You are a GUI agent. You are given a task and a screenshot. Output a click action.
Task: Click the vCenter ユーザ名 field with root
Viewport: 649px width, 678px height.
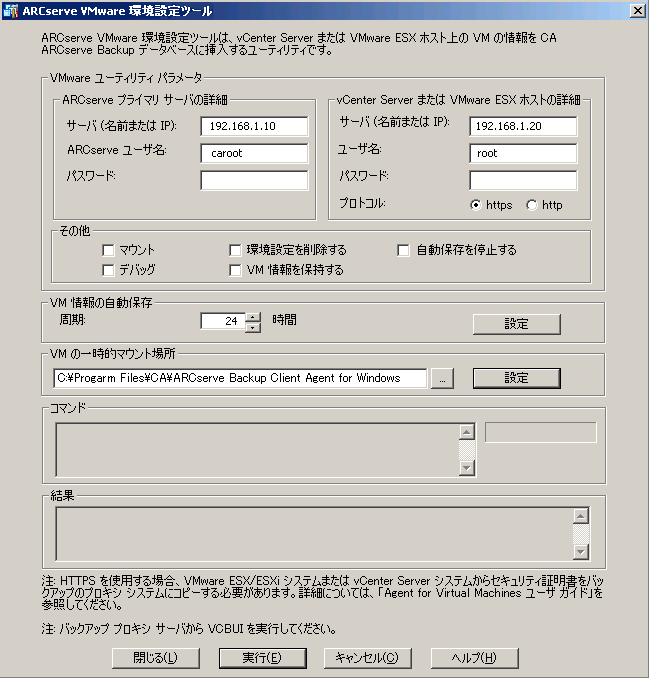coord(523,153)
